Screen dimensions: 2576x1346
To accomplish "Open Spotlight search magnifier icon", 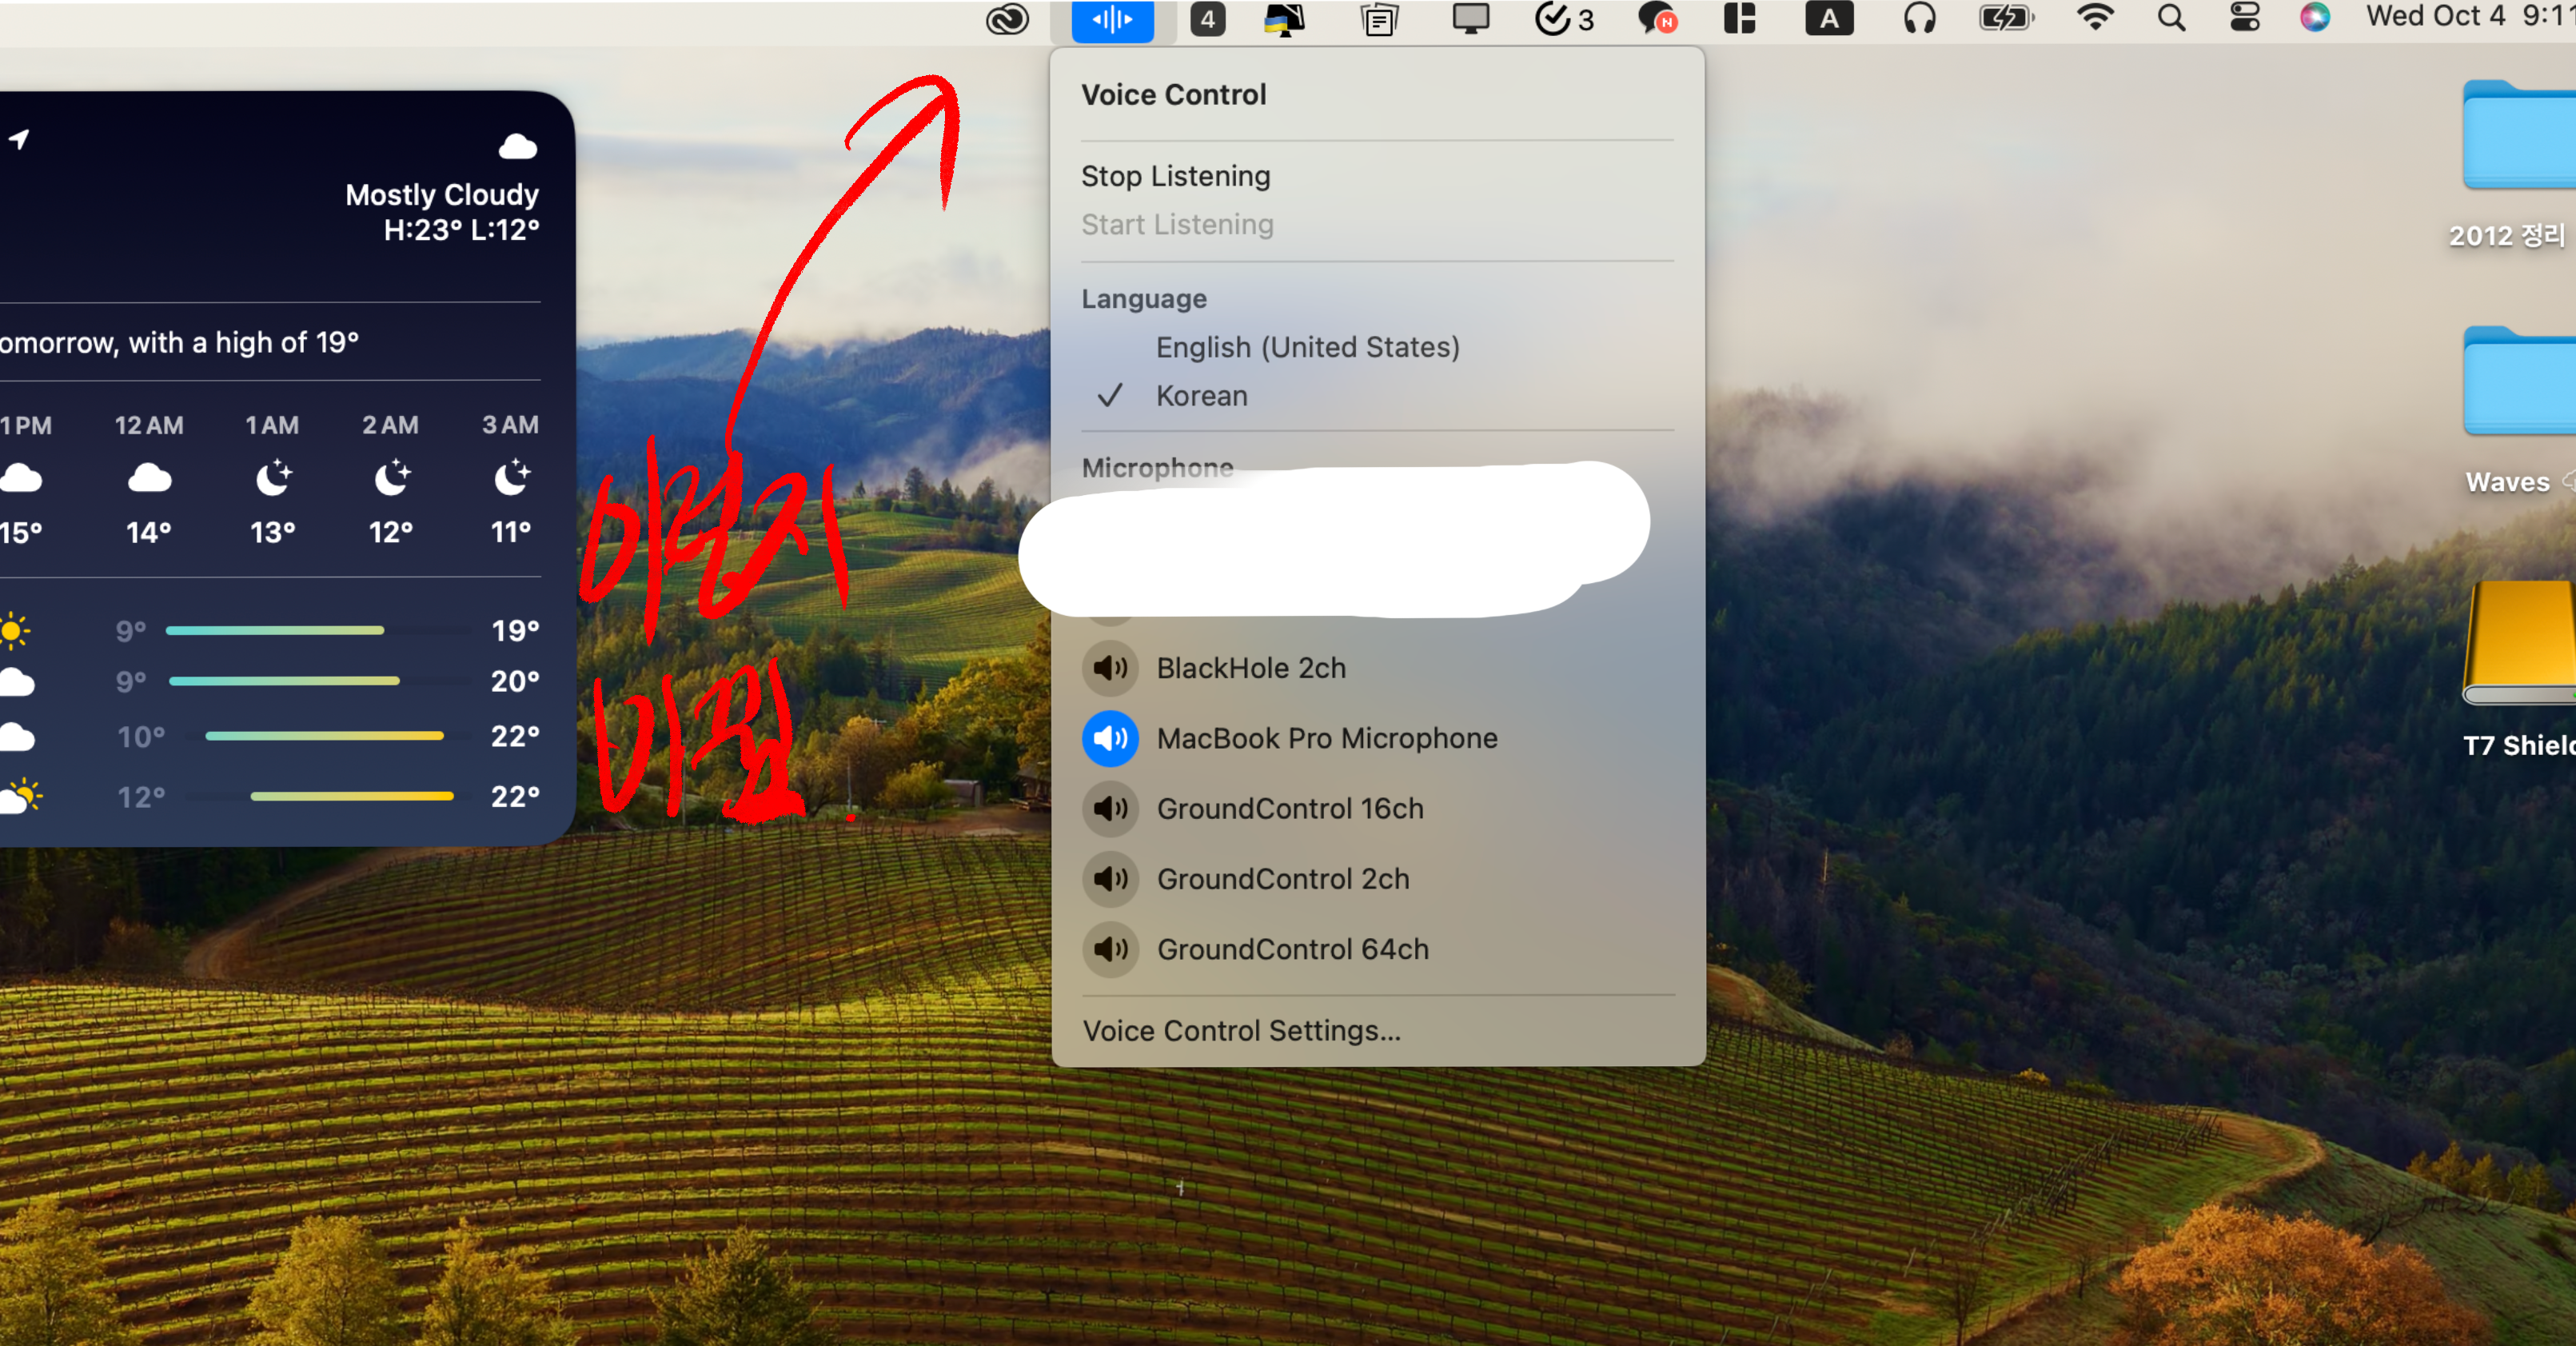I will pos(2171,19).
